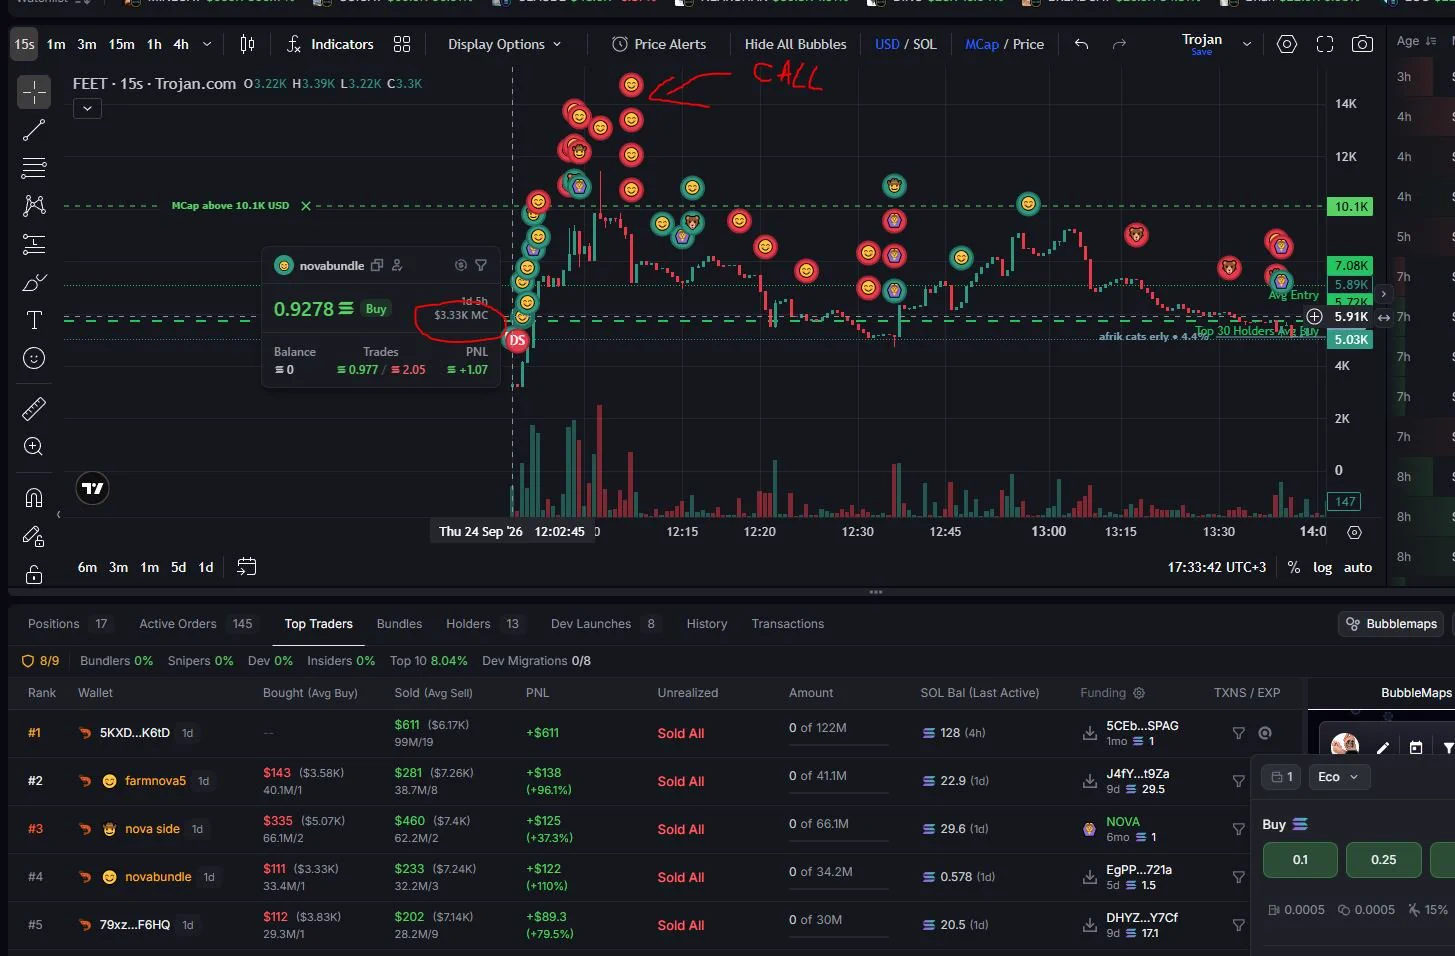This screenshot has height=956, width=1455.
Task: Open the go-to-date calendar
Action: coord(246,567)
